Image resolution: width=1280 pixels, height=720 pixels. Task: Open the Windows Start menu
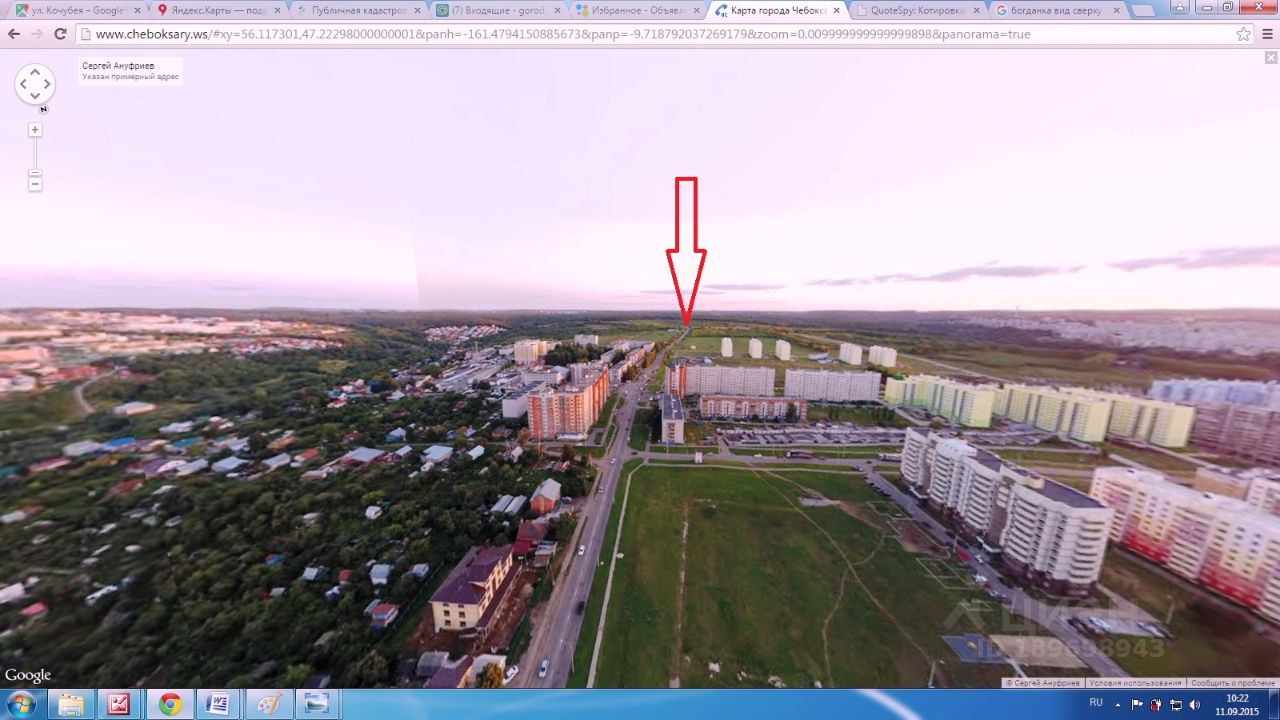point(20,704)
